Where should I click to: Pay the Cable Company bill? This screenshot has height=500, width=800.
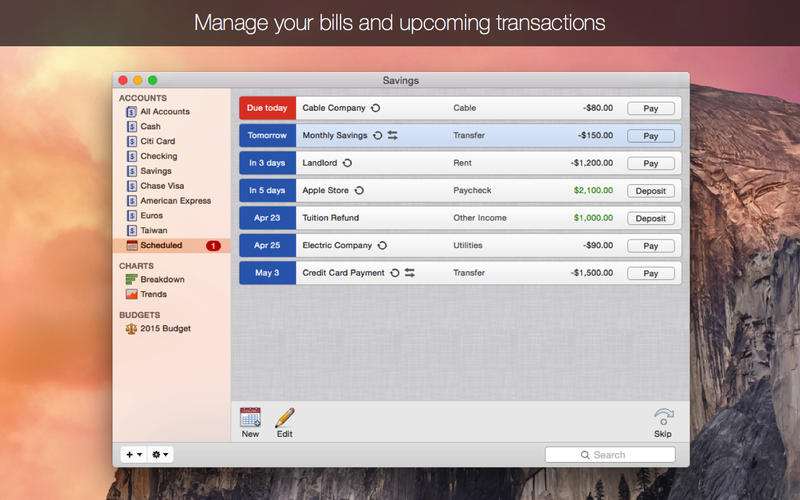pyautogui.click(x=650, y=108)
